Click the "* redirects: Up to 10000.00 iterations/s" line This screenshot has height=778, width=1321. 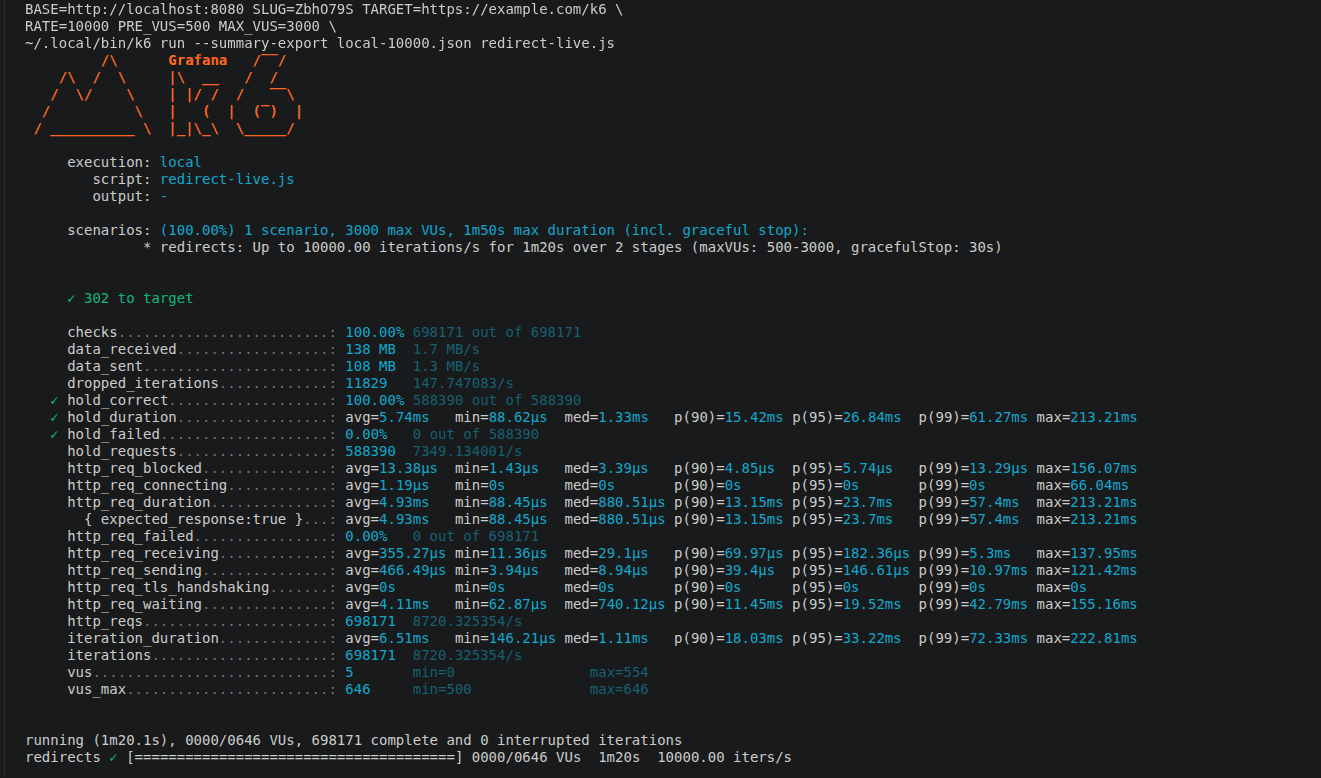[x=573, y=247]
